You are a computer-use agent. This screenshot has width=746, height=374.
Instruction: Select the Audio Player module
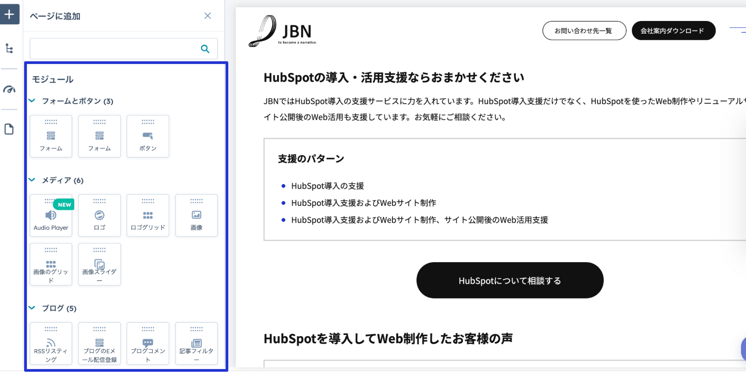pos(51,216)
